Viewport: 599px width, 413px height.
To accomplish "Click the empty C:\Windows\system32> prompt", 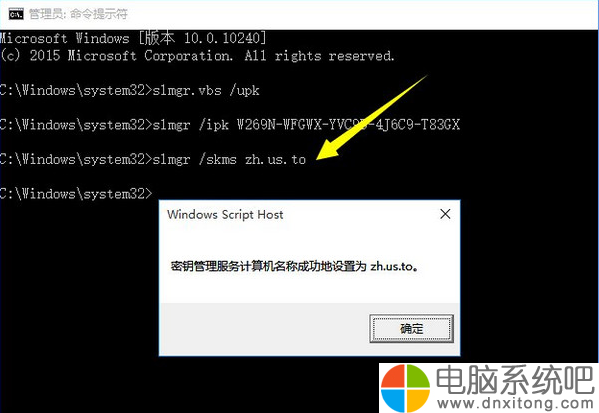I will tap(76, 194).
